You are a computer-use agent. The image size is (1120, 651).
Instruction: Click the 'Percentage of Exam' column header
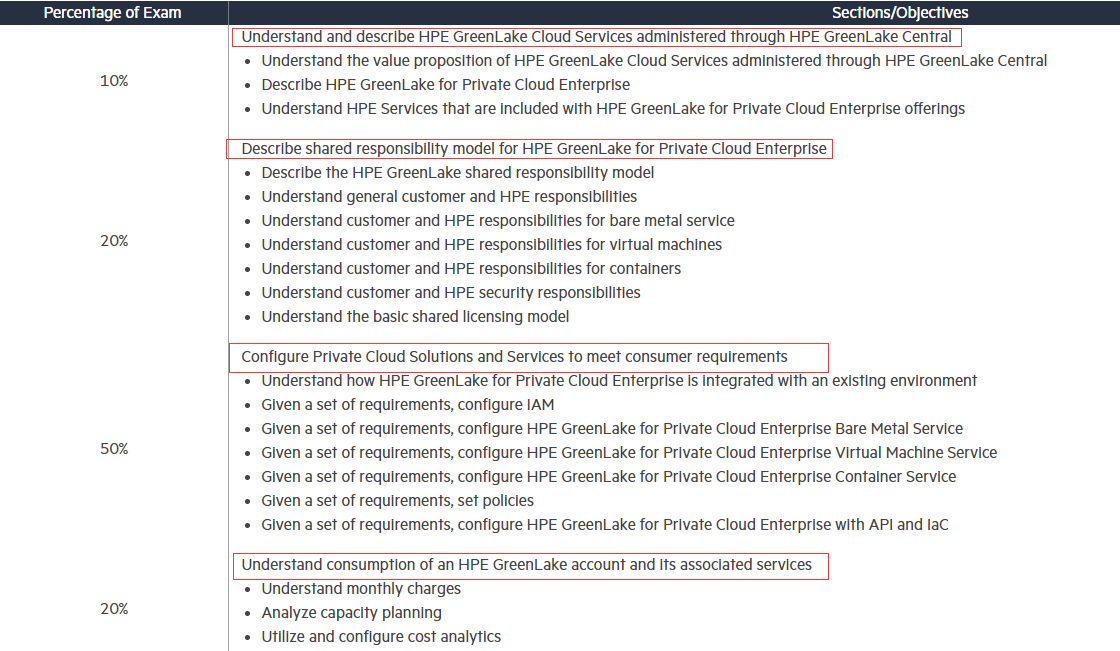(112, 13)
